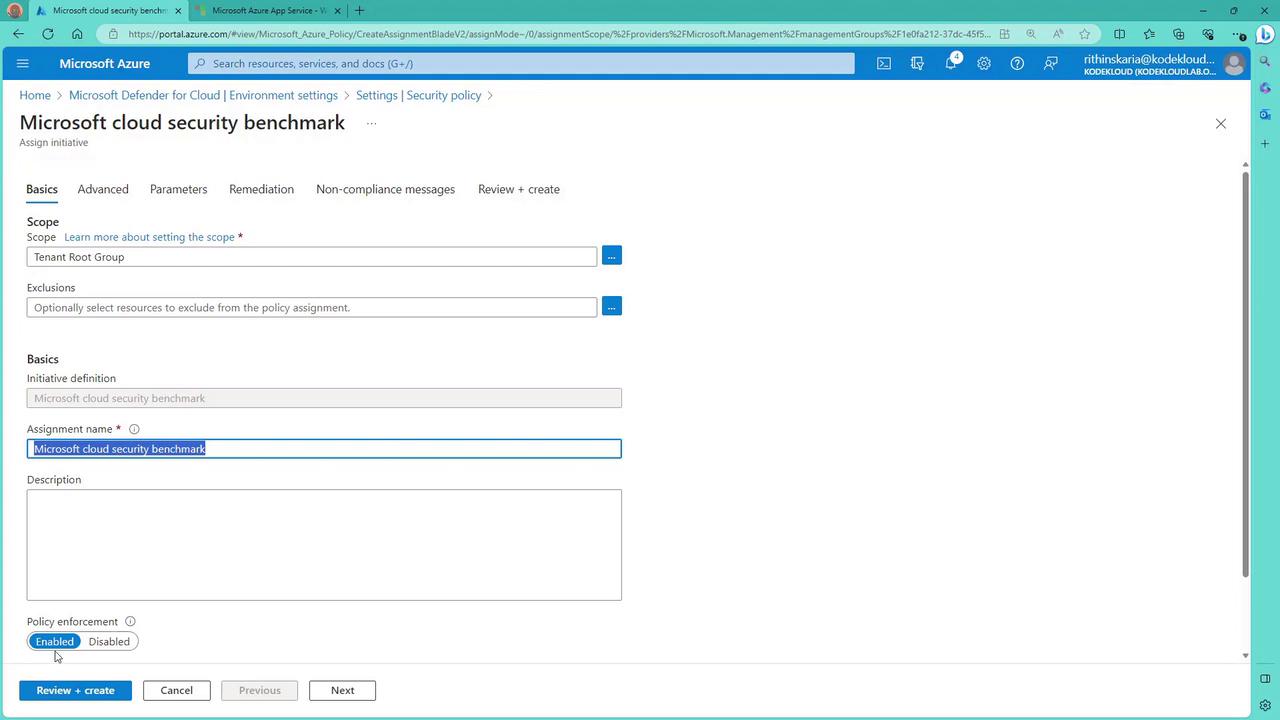The image size is (1280, 720).
Task: Open Browser essentials heart icon
Action: point(1208,34)
